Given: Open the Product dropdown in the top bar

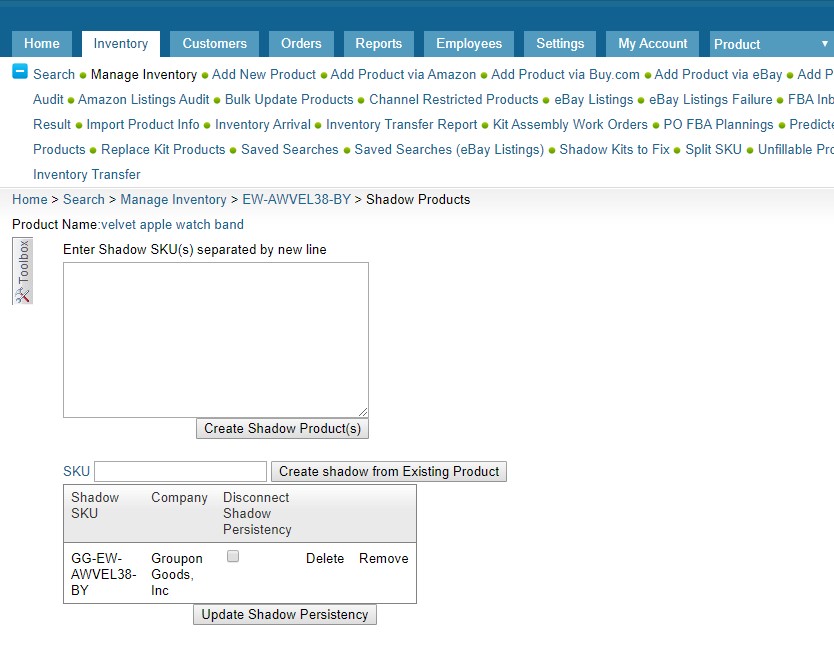Looking at the screenshot, I should pyautogui.click(x=771, y=44).
